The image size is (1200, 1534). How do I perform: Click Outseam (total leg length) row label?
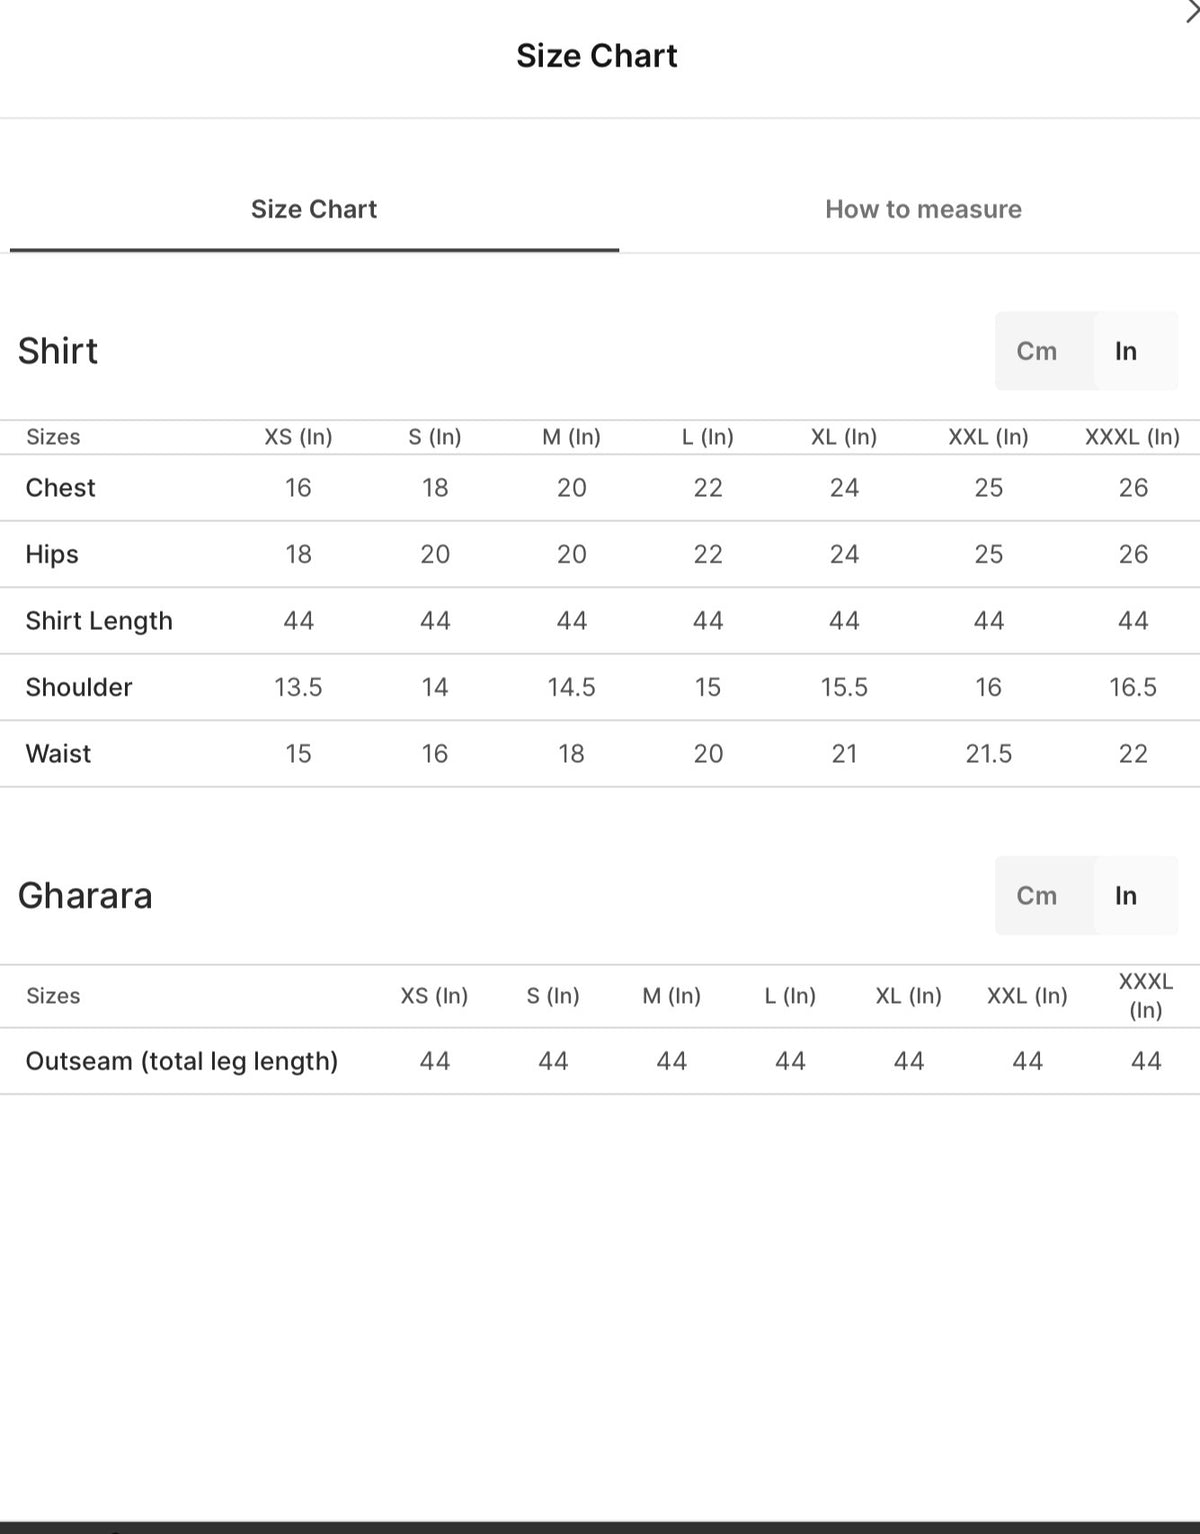[x=182, y=1061]
